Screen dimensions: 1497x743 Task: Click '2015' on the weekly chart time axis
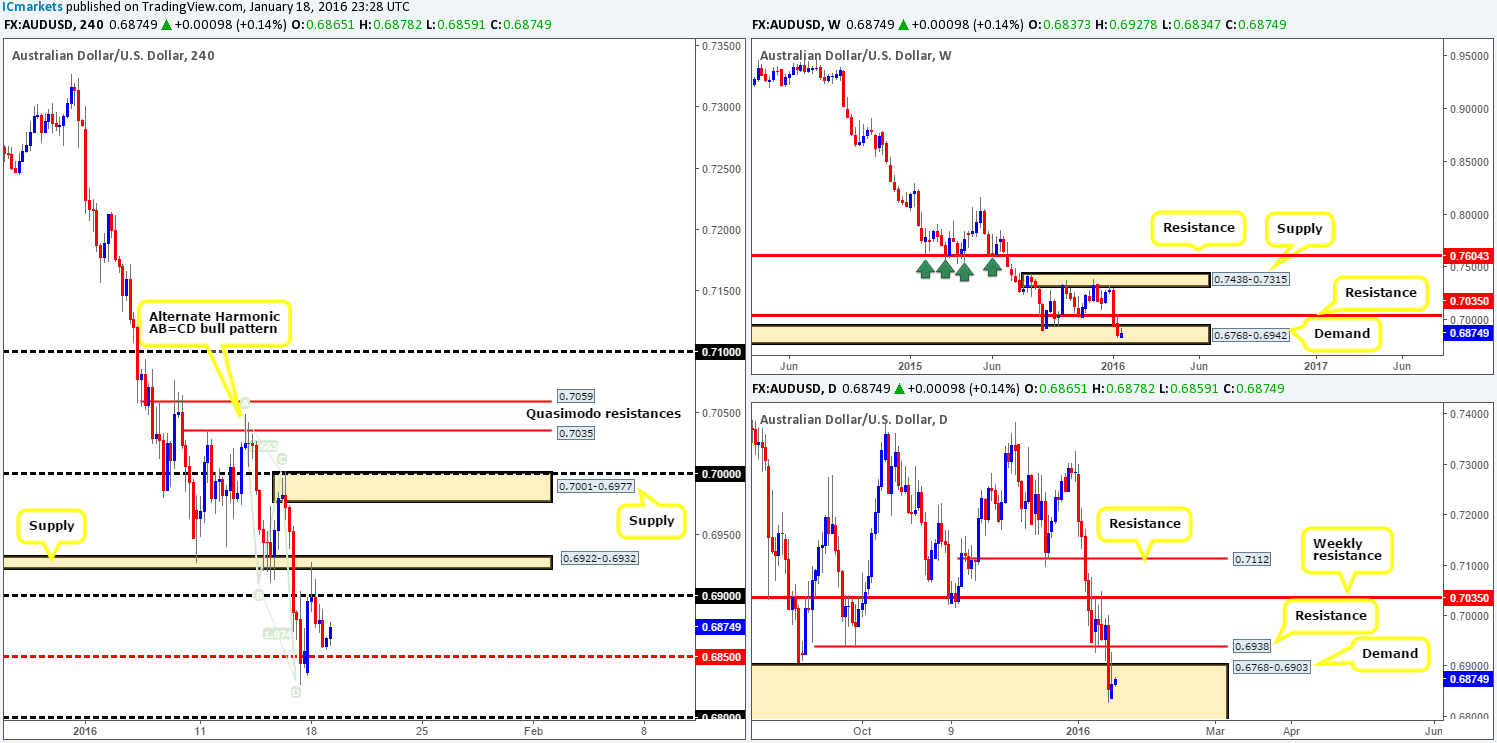(908, 366)
